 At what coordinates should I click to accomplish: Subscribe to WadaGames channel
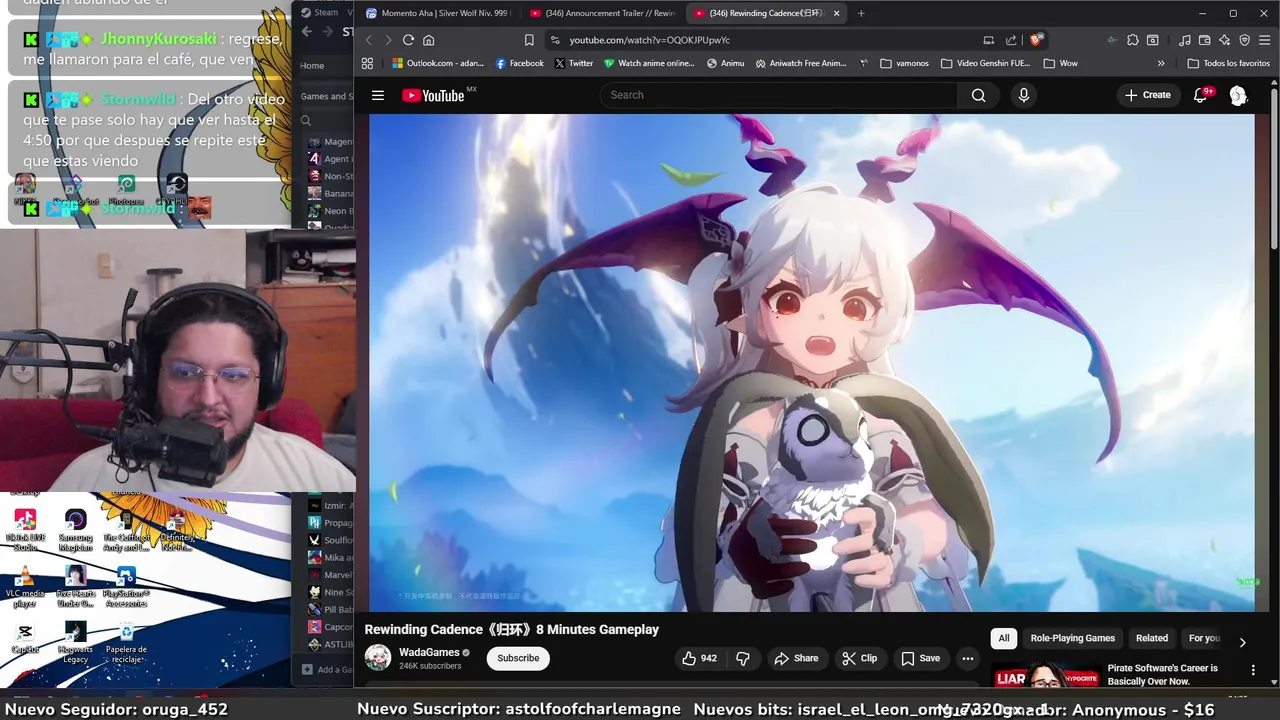click(518, 658)
